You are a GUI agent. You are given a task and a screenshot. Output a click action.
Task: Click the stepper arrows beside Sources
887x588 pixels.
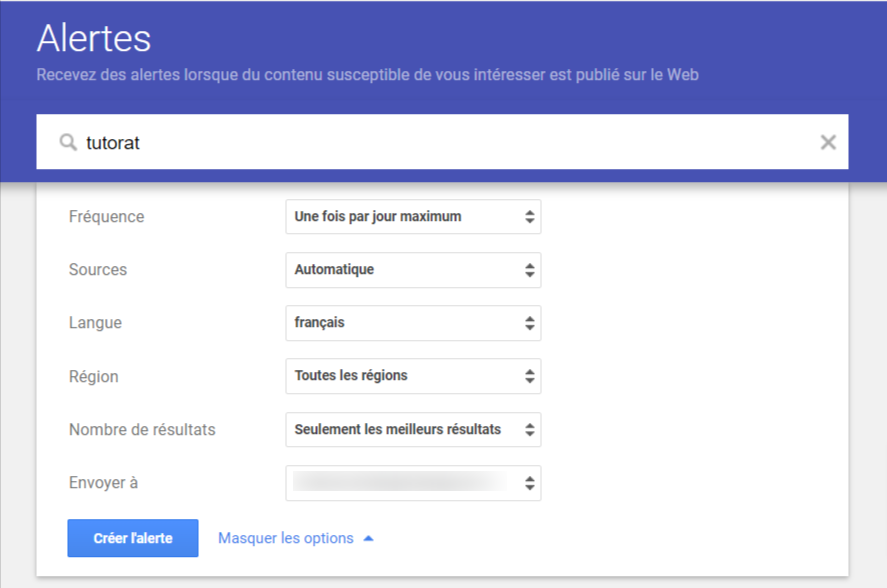529,270
